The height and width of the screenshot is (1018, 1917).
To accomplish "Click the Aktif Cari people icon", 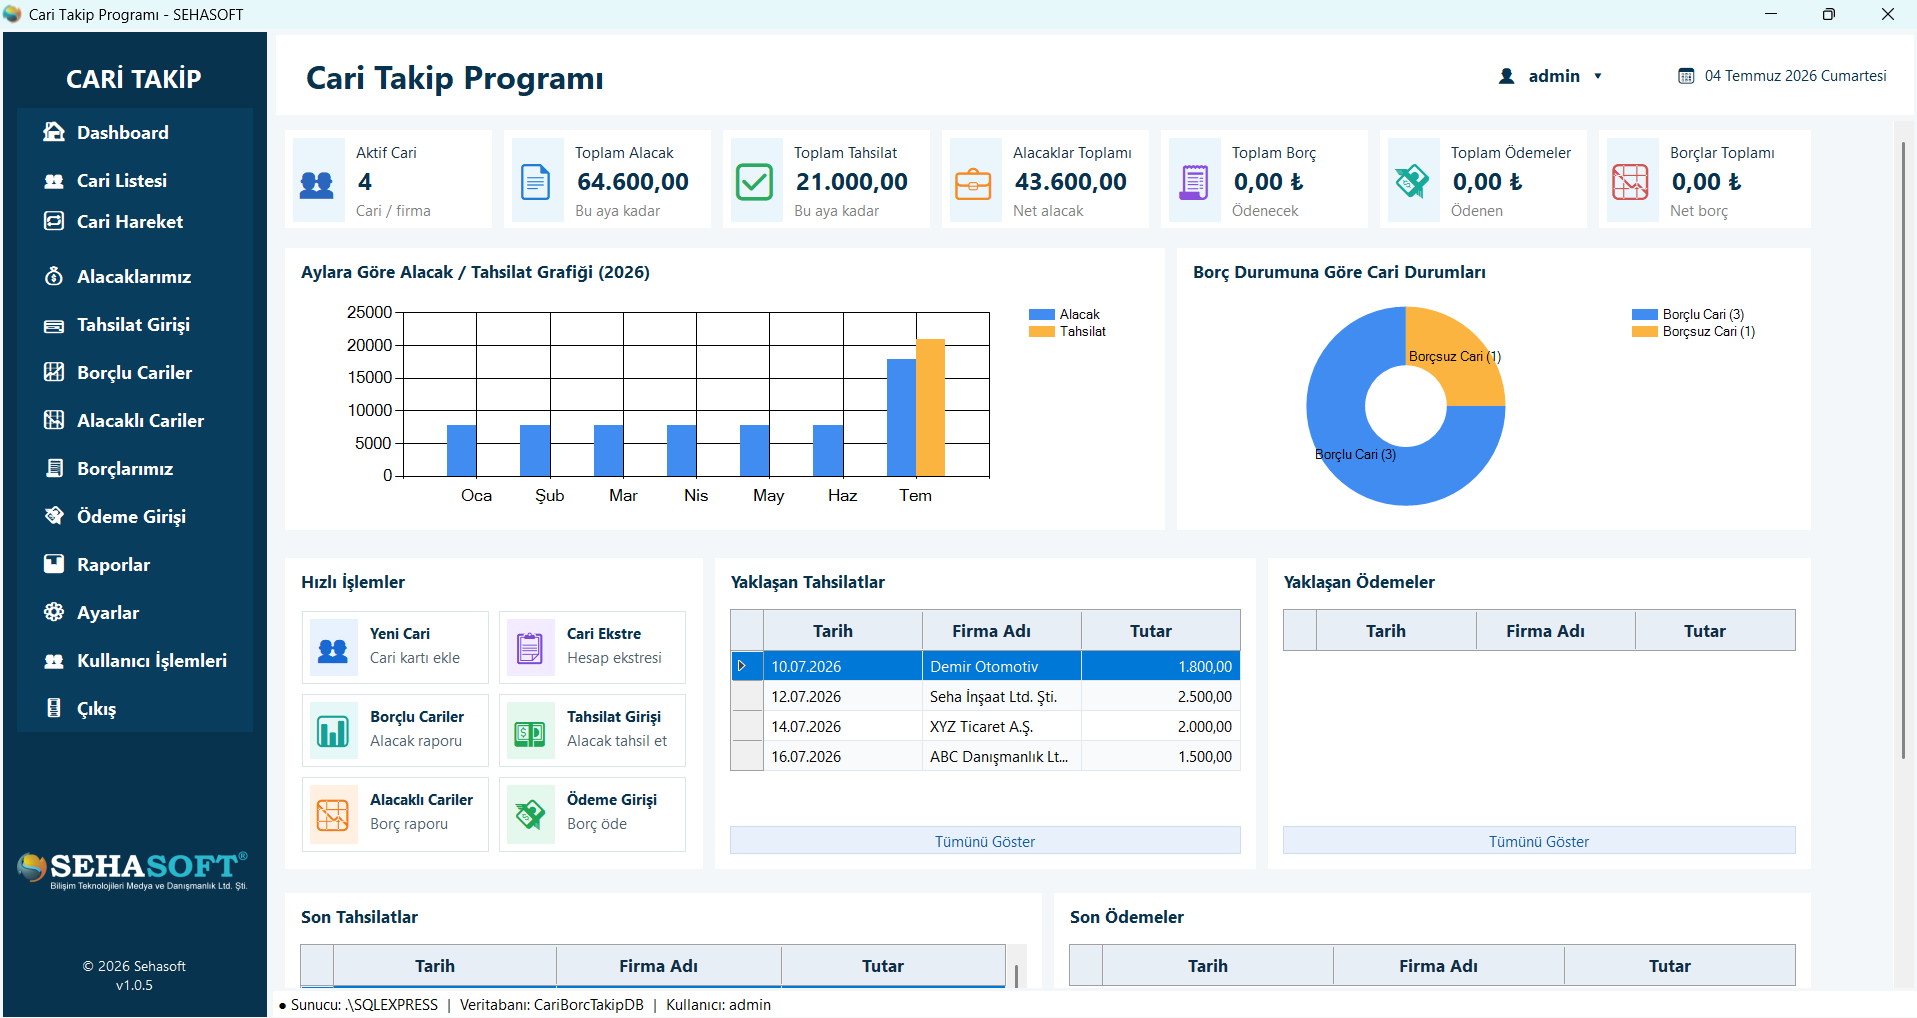I will pos(317,183).
